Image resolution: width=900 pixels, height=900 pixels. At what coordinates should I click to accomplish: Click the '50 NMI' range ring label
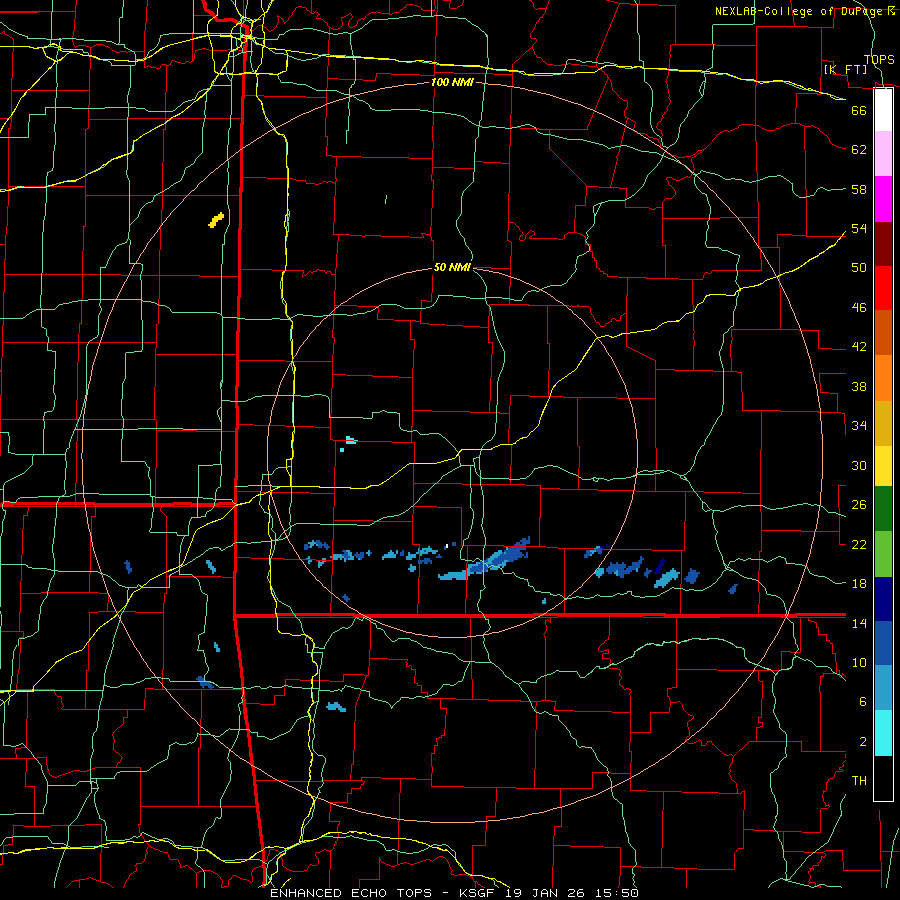pos(452,267)
